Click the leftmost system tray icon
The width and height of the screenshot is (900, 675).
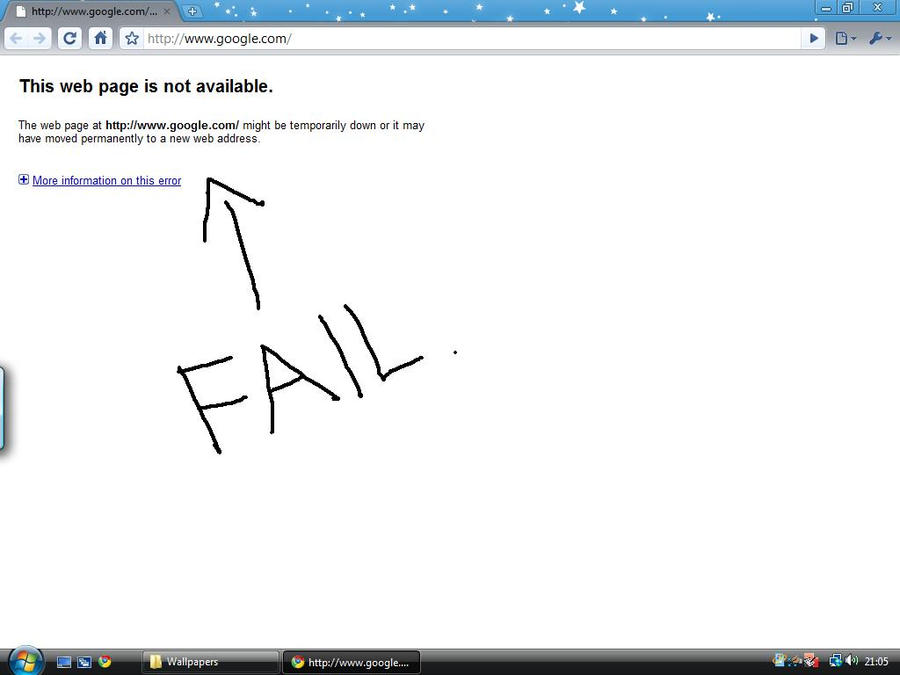click(779, 661)
